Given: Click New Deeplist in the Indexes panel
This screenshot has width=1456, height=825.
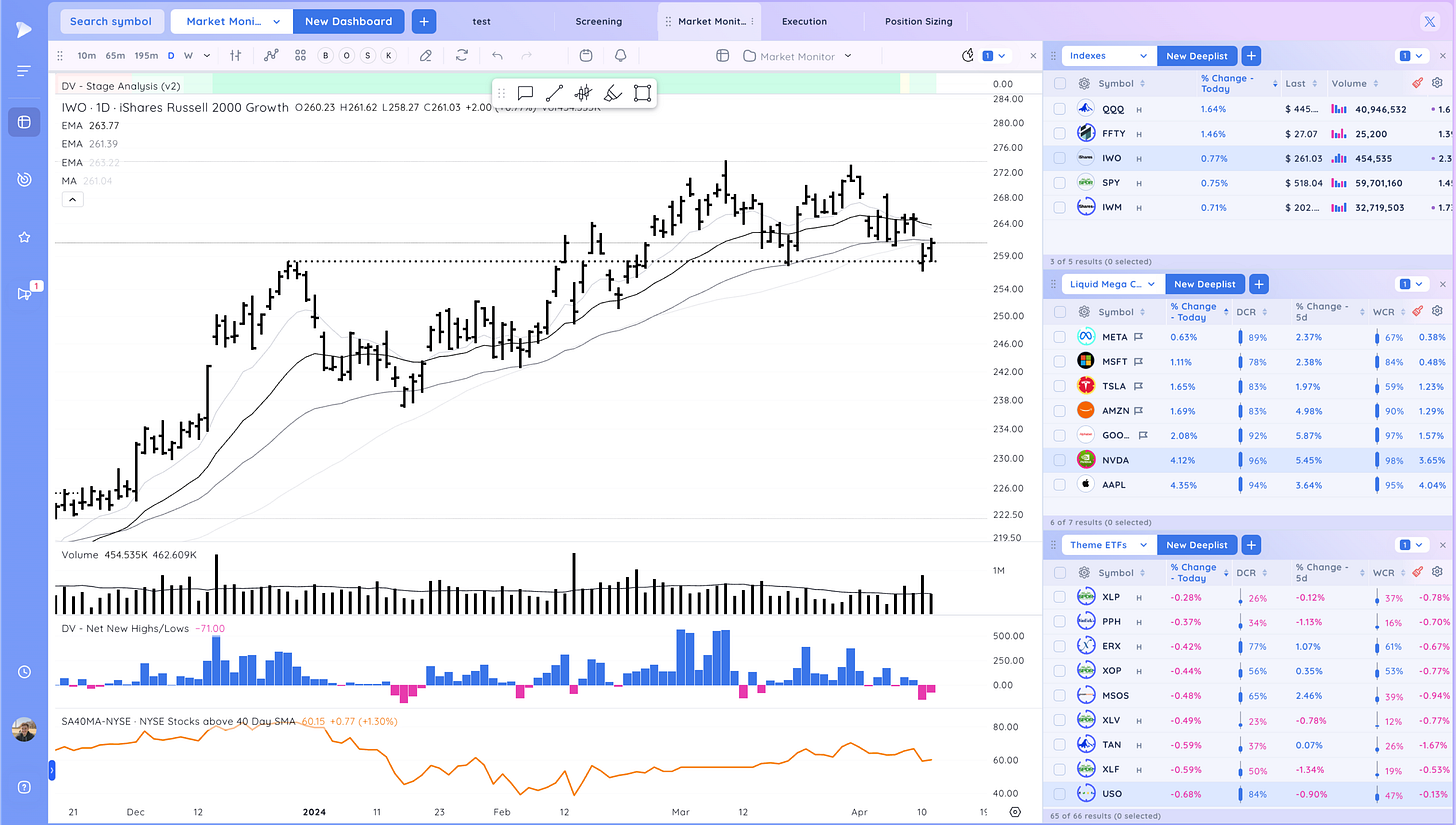Looking at the screenshot, I should click(x=1198, y=56).
